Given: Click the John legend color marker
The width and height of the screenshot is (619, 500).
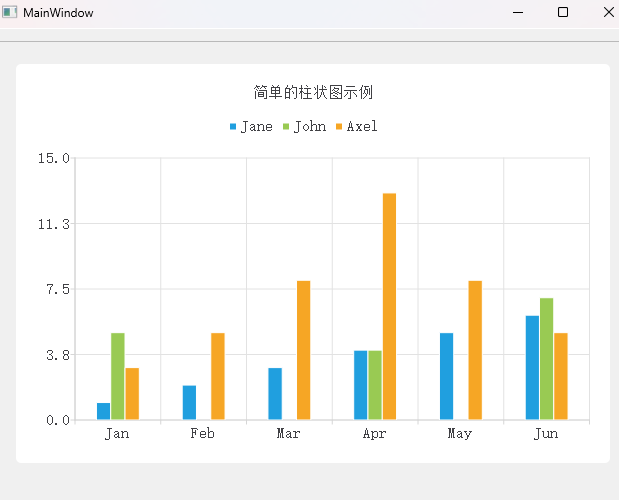Looking at the screenshot, I should 286,127.
